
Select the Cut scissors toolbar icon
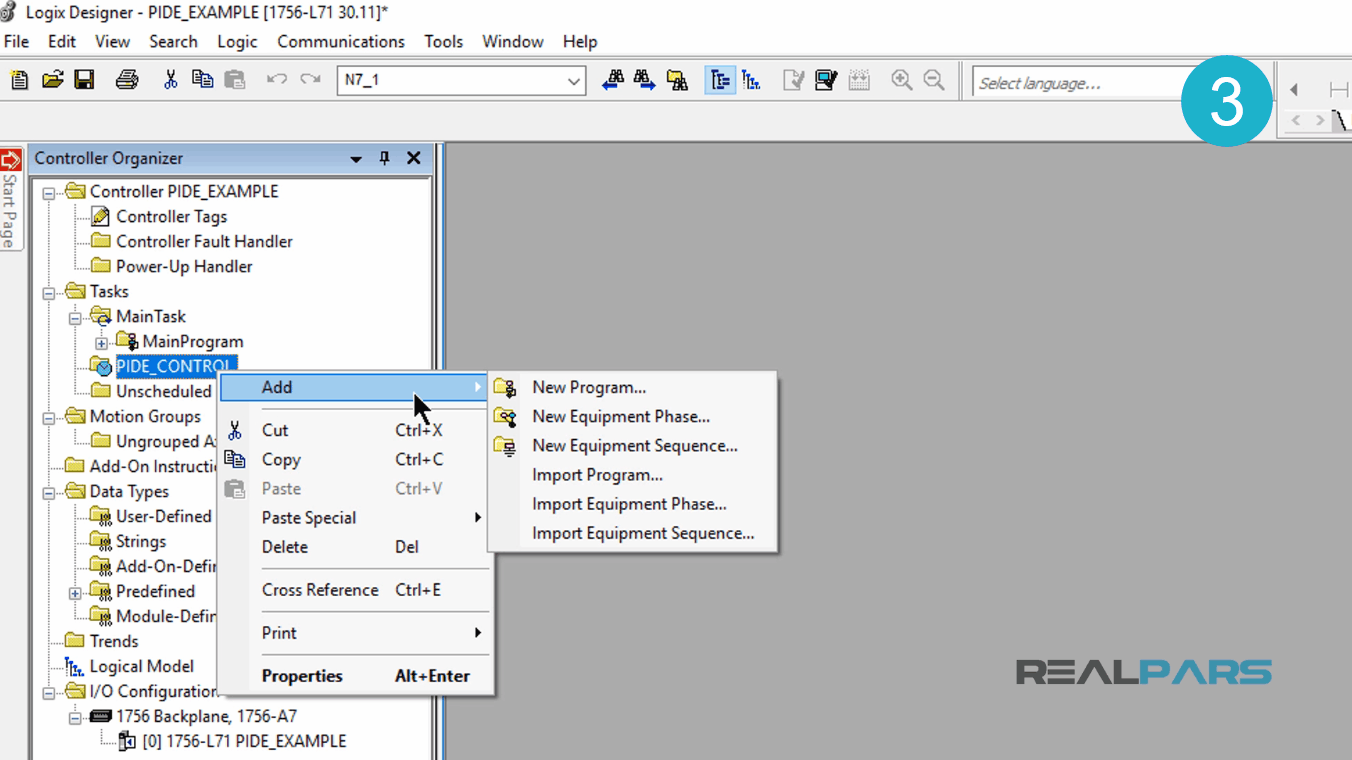(x=170, y=79)
